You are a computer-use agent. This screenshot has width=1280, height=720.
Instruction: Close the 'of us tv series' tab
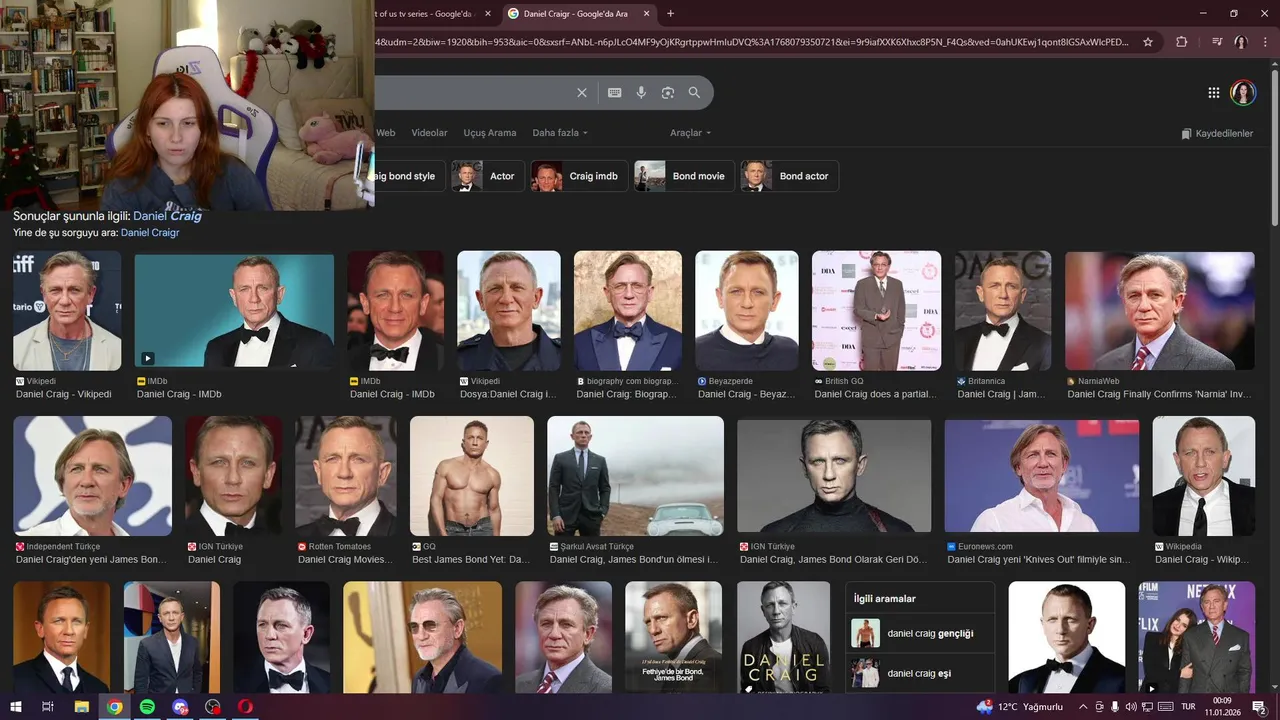point(487,14)
